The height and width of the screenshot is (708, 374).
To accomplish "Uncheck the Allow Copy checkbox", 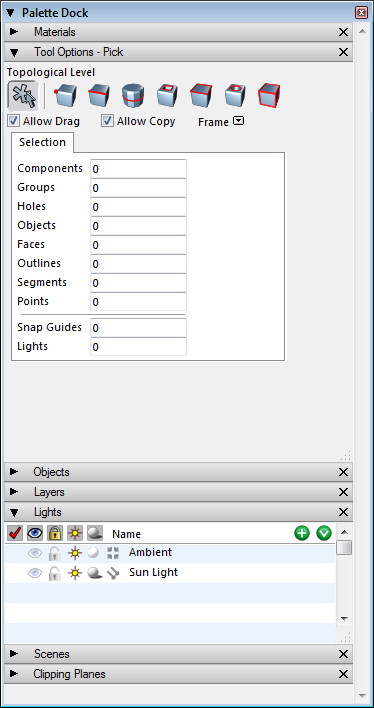I will click(x=107, y=121).
